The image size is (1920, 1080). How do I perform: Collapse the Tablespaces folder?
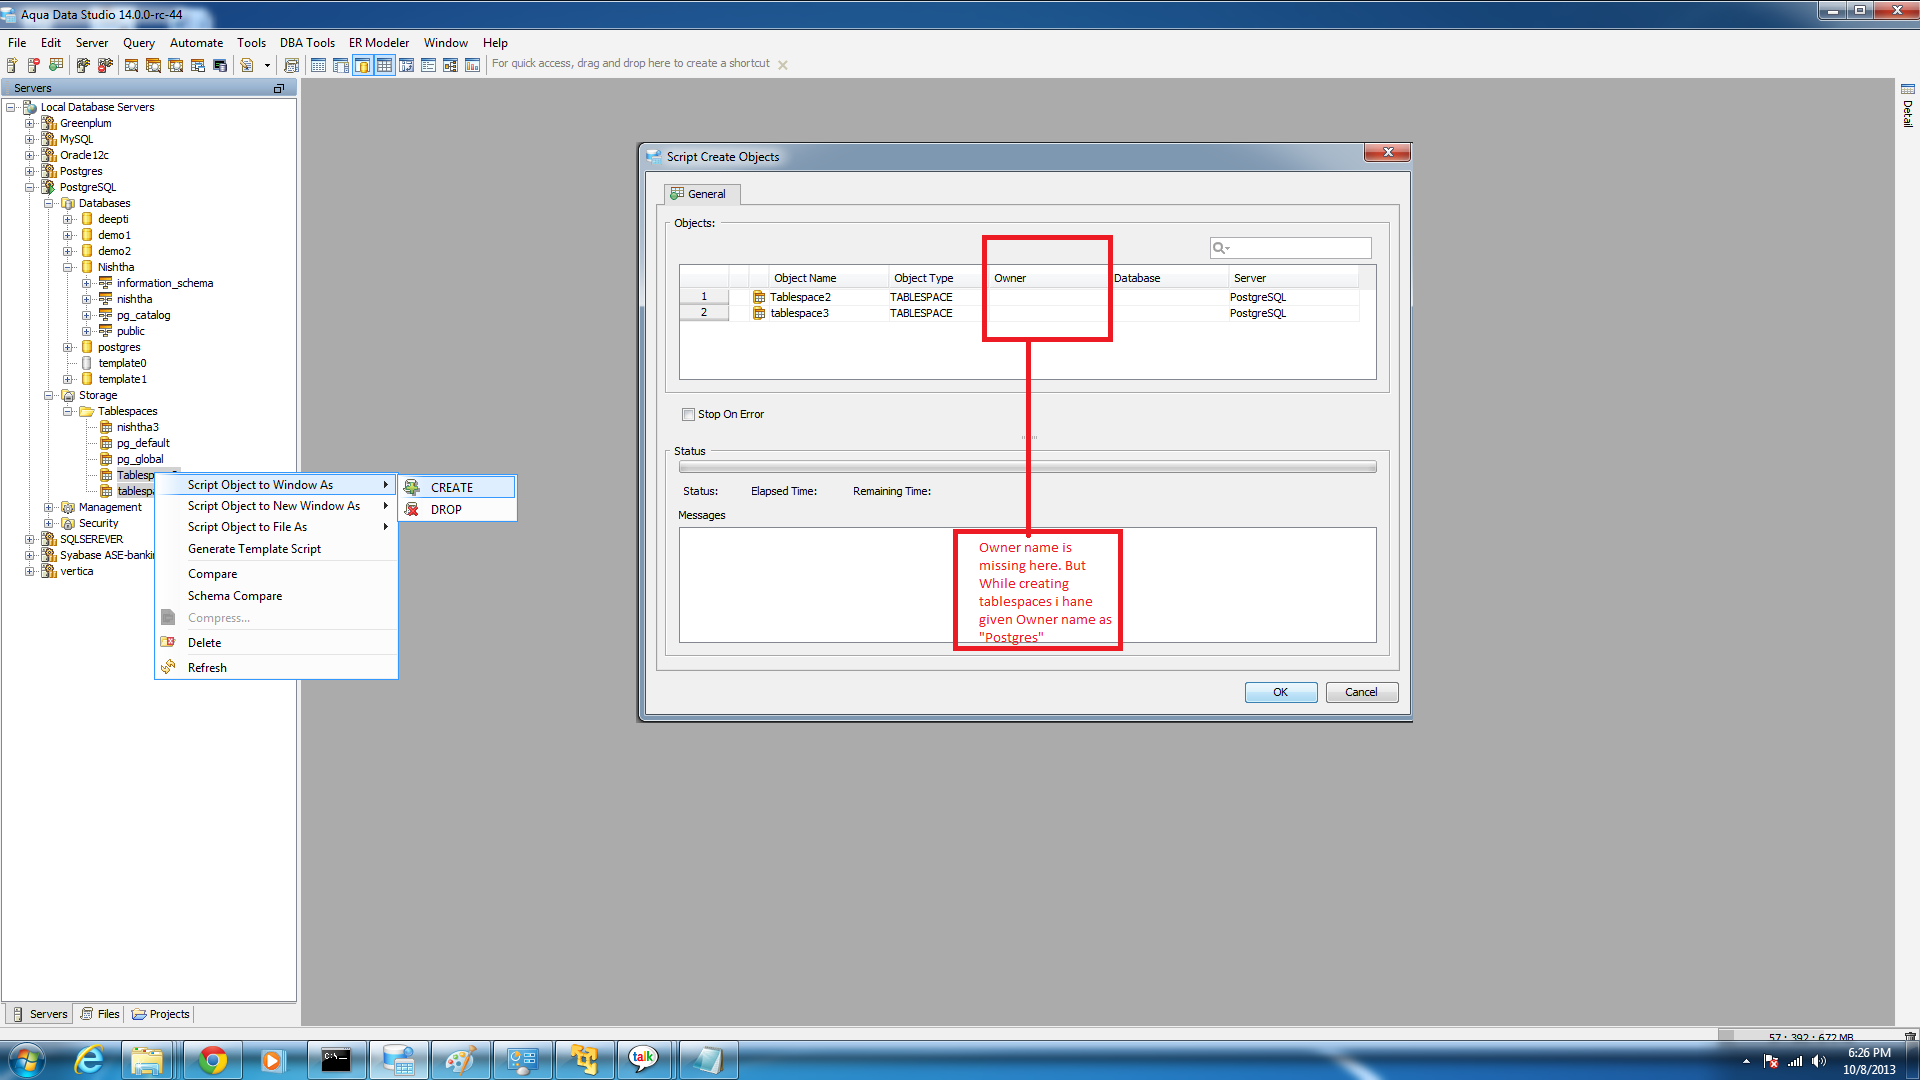(68, 411)
